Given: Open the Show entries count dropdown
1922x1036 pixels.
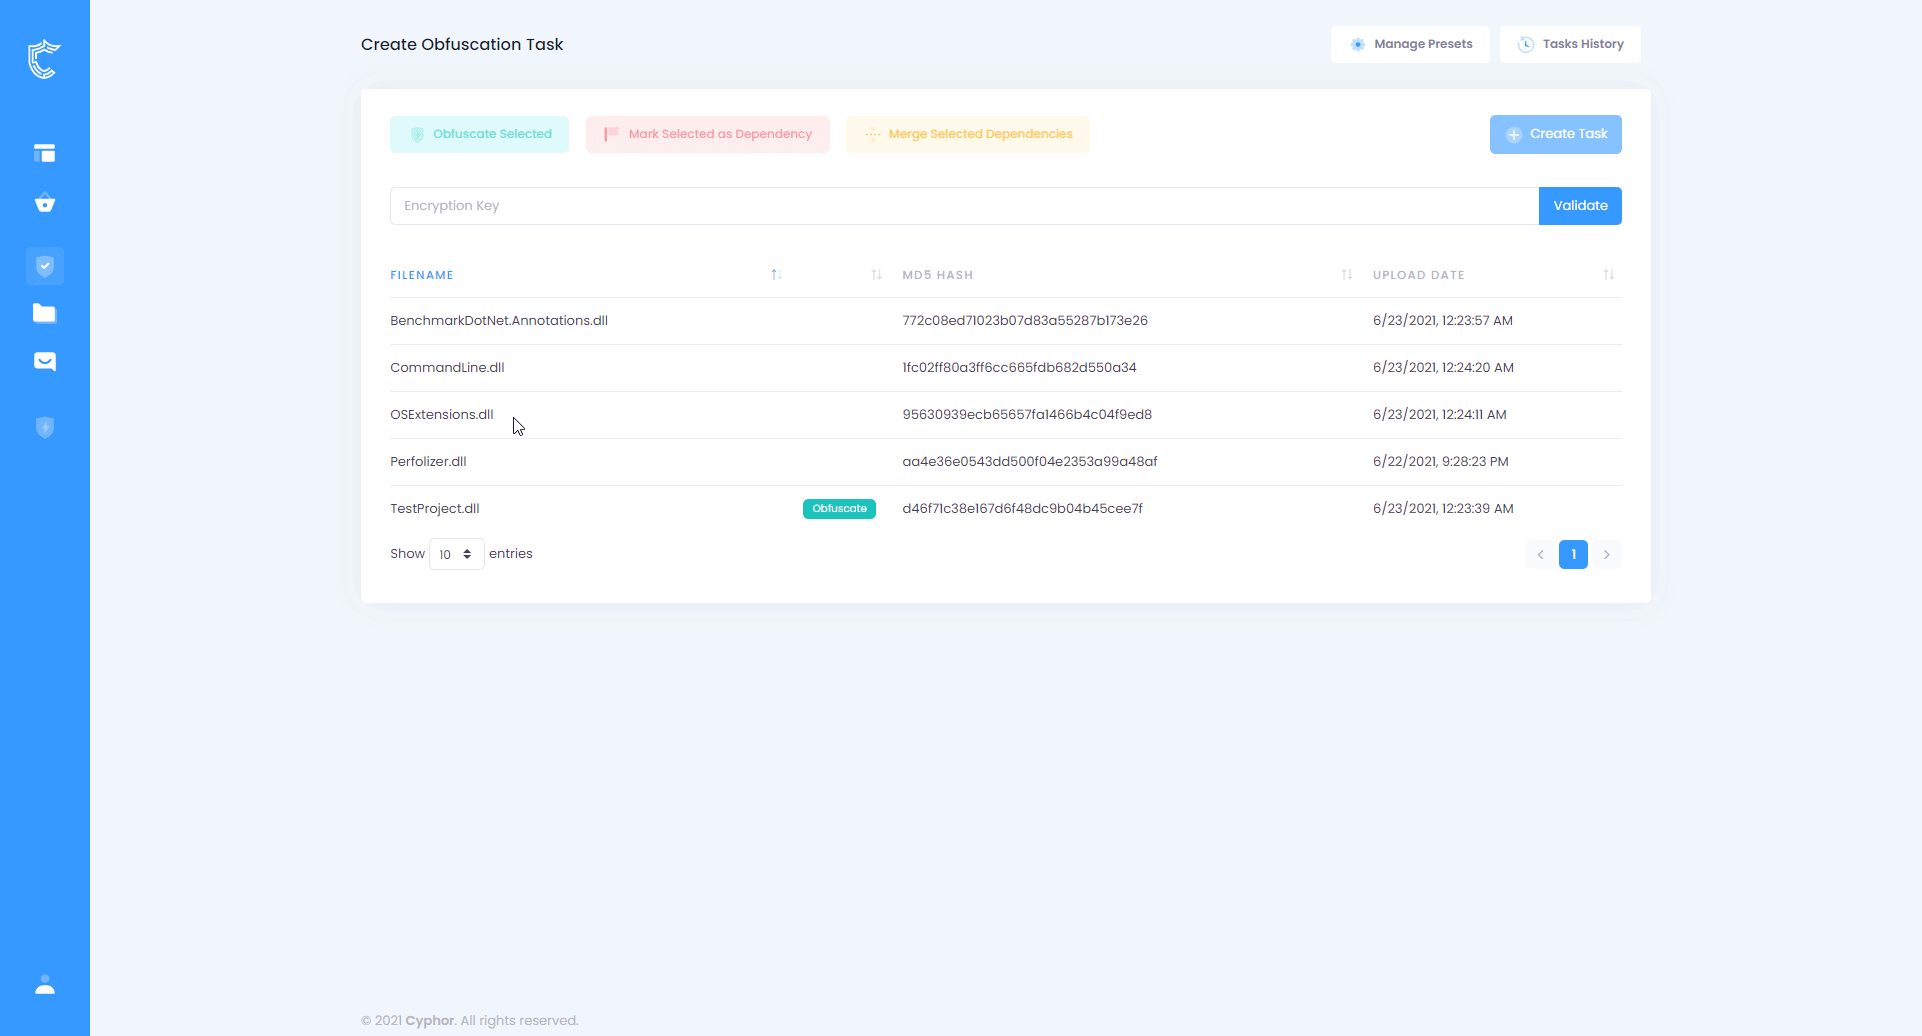Looking at the screenshot, I should [457, 554].
